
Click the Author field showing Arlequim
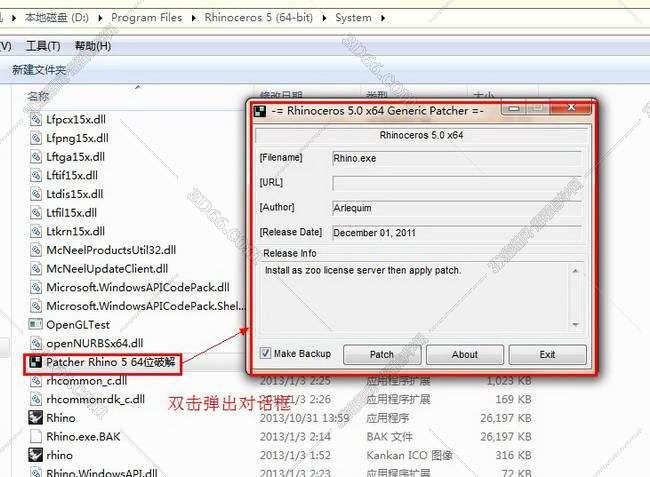pos(457,208)
